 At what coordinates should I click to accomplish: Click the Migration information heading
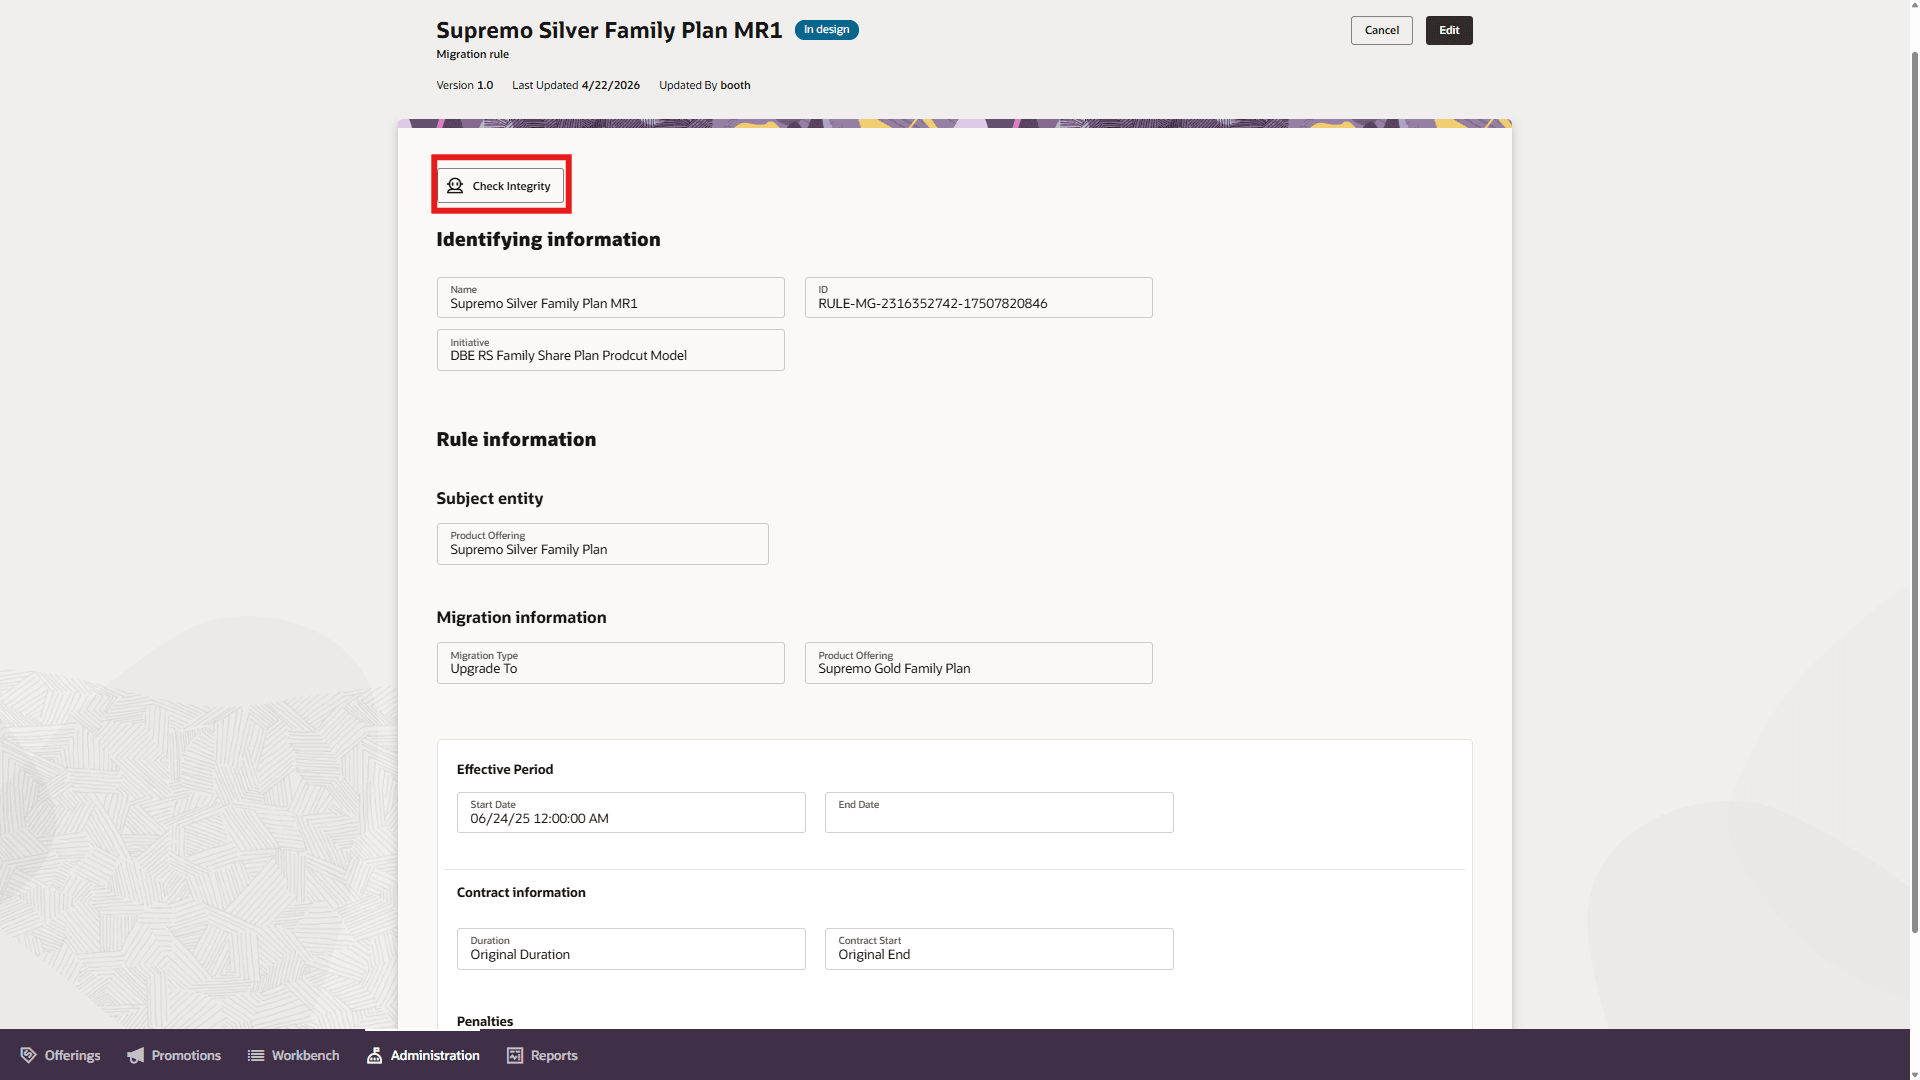pyautogui.click(x=521, y=617)
